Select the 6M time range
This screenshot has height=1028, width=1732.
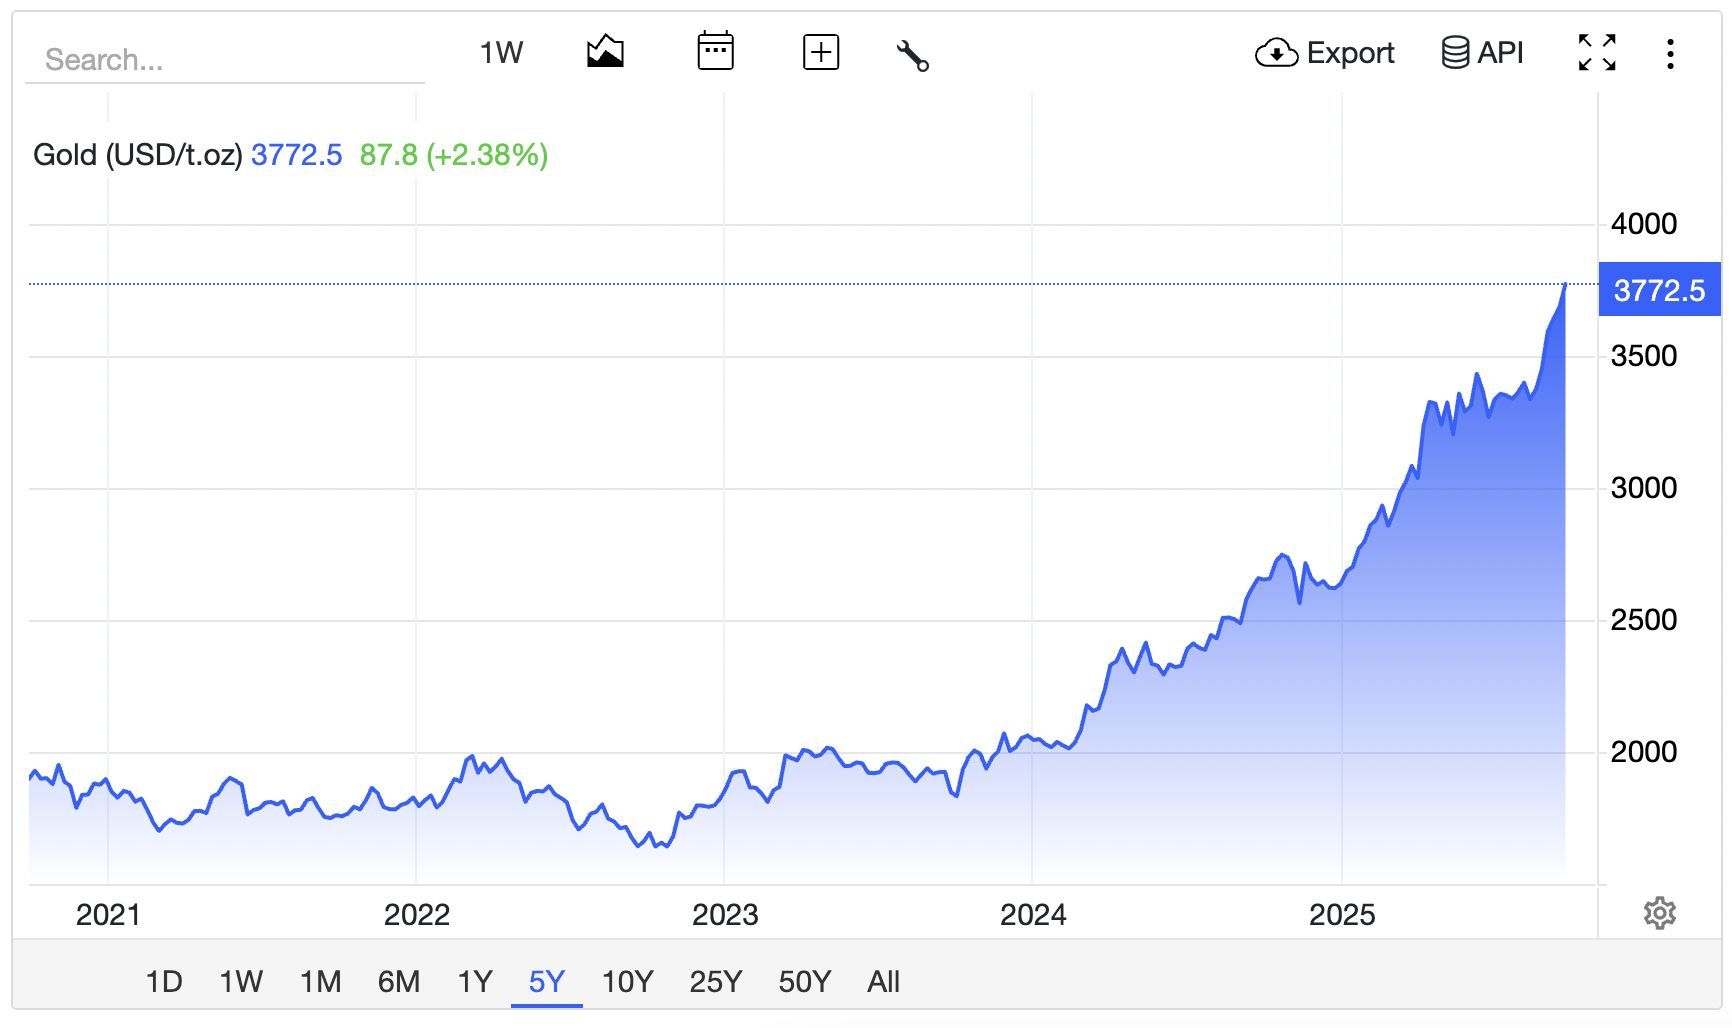tap(398, 982)
